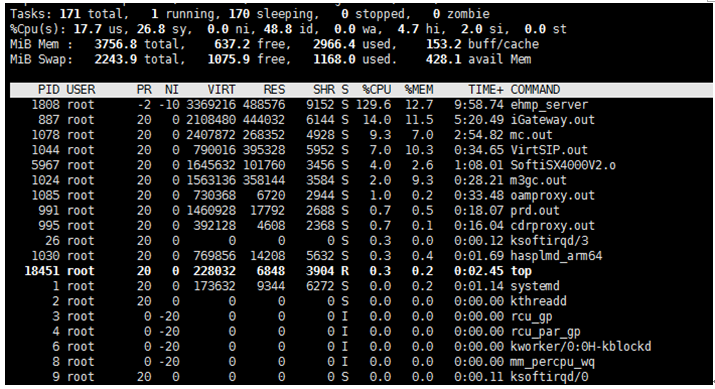
Task: Click the %MEM column header
Action: (x=419, y=89)
